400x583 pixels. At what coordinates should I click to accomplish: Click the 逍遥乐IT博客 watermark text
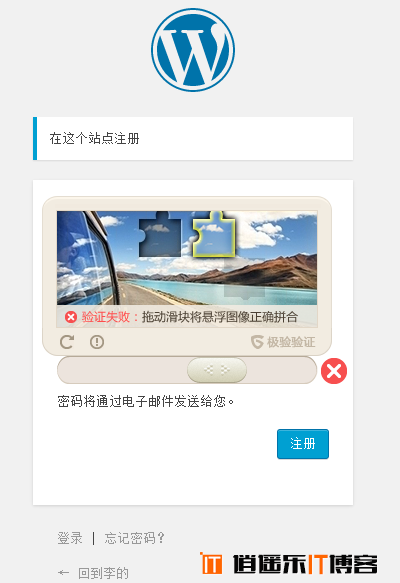305,564
